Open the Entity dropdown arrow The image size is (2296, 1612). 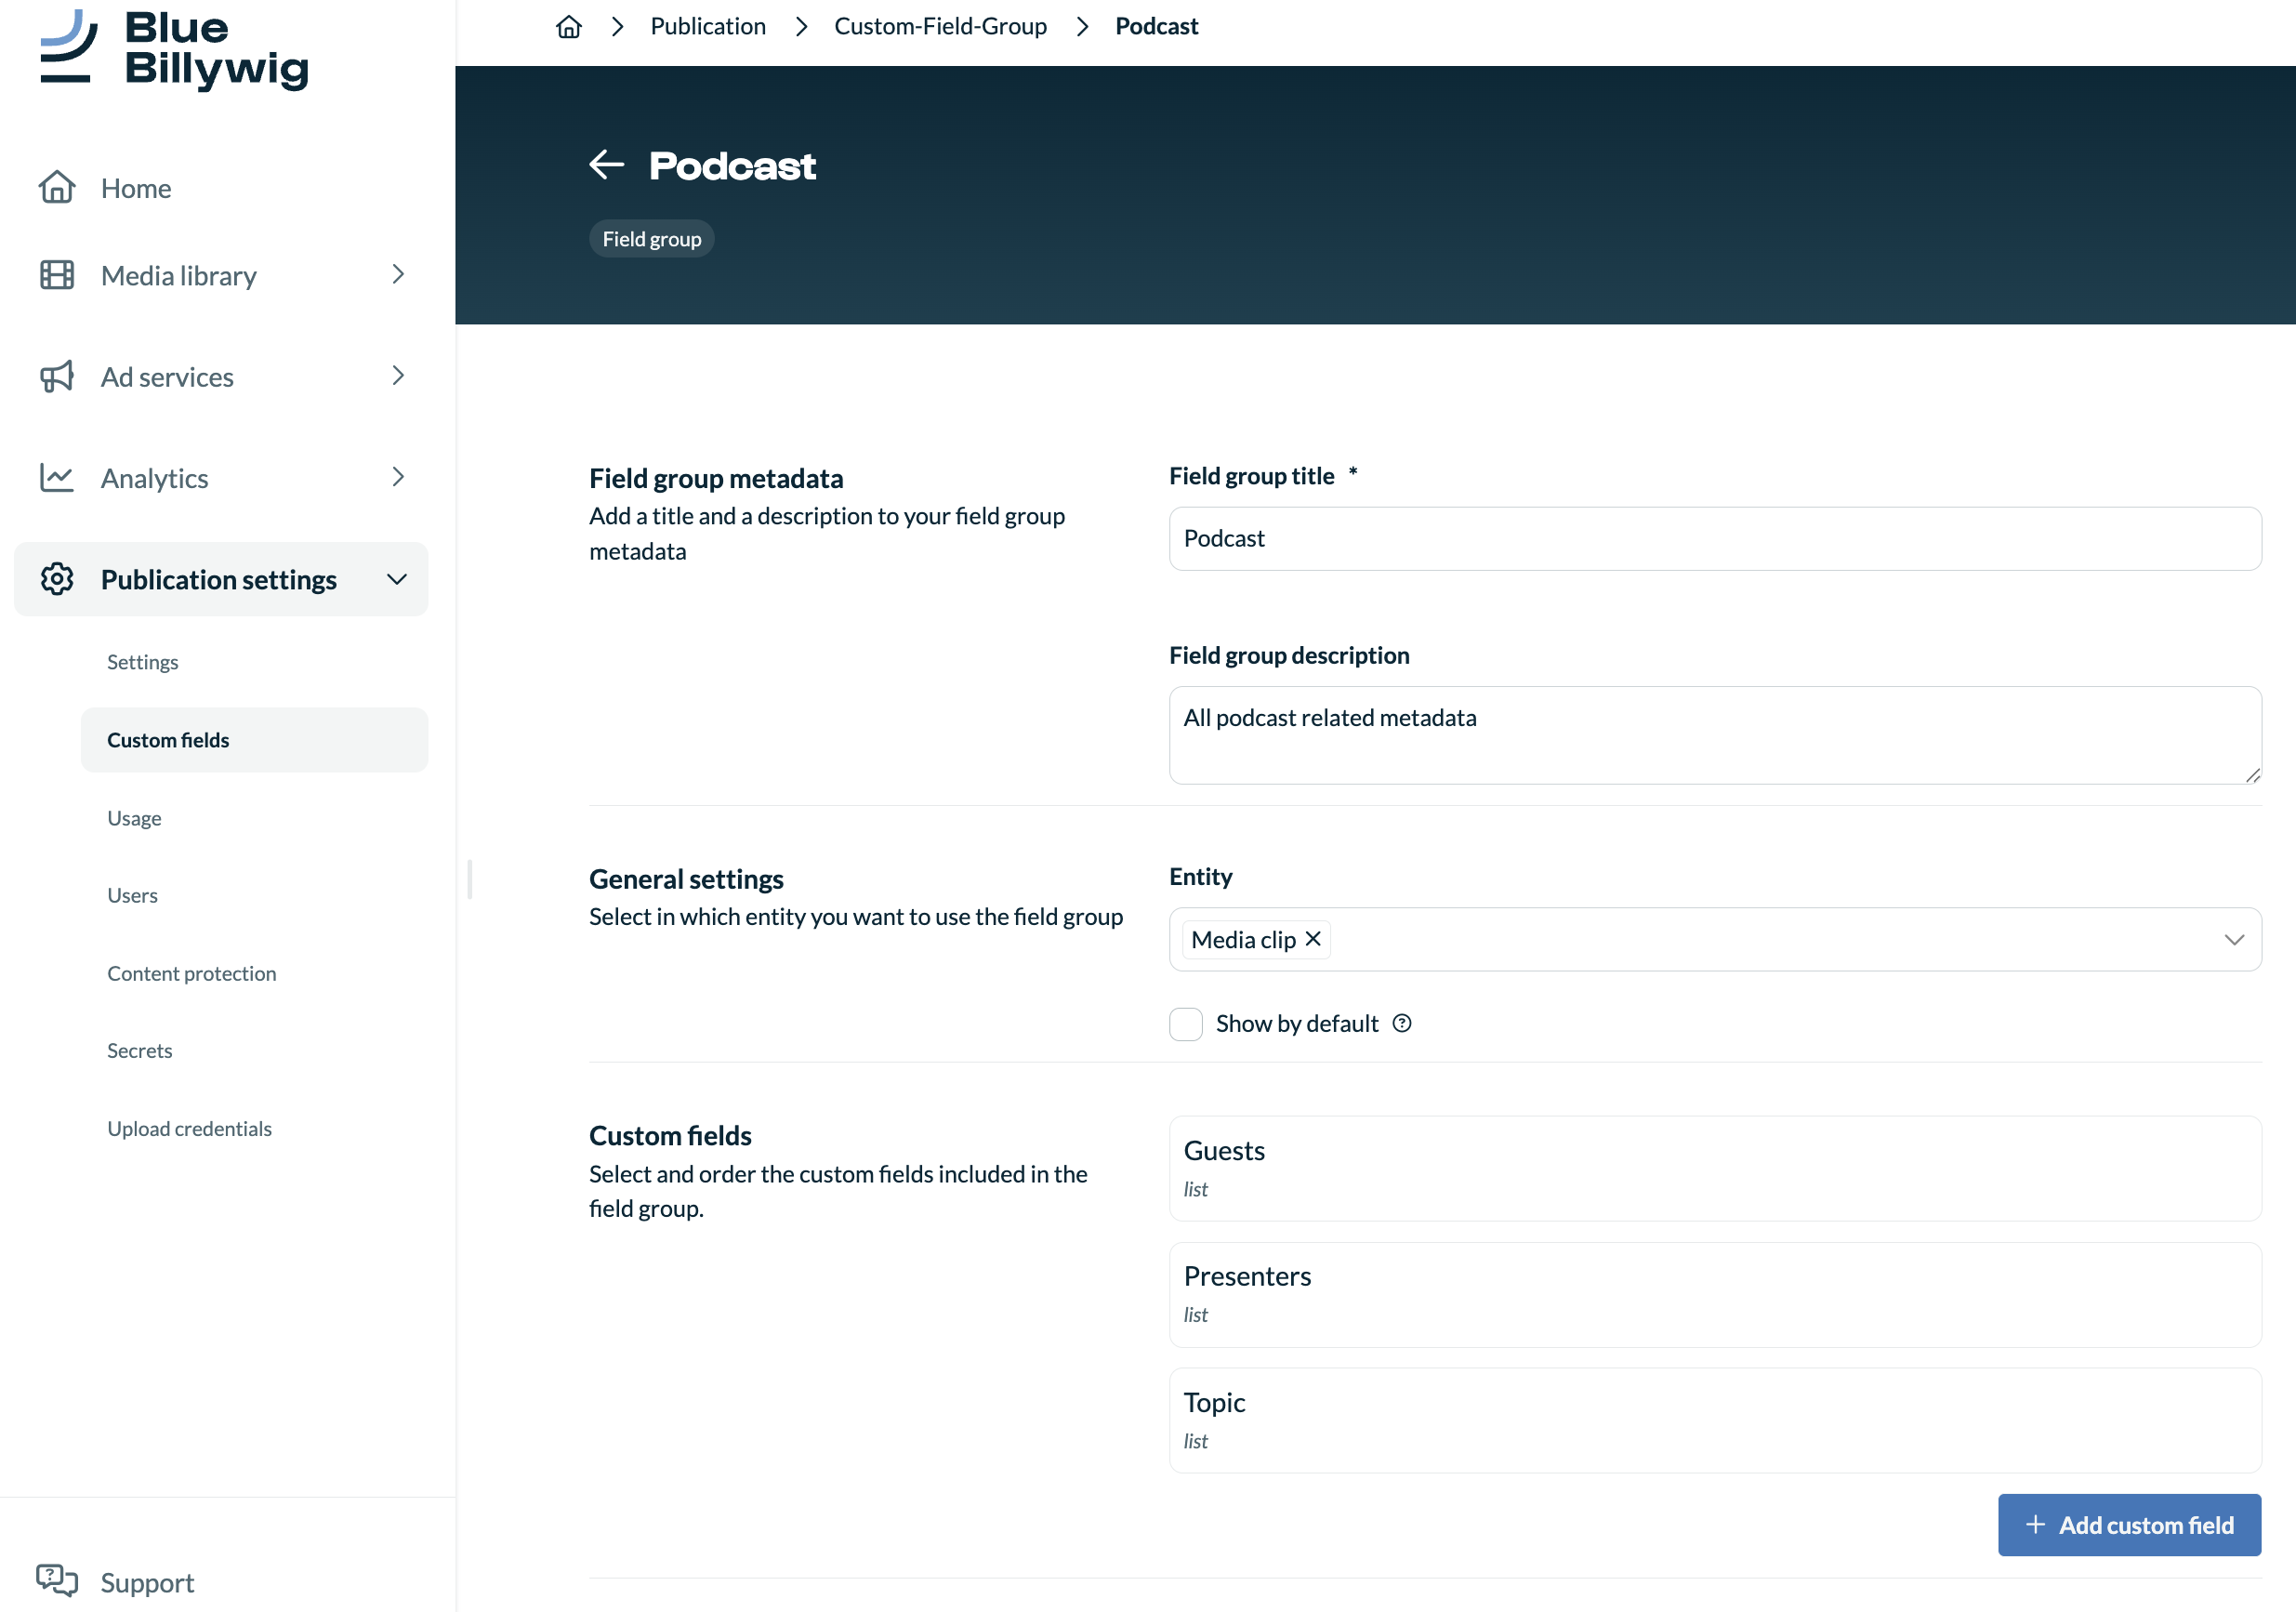[x=2234, y=939]
